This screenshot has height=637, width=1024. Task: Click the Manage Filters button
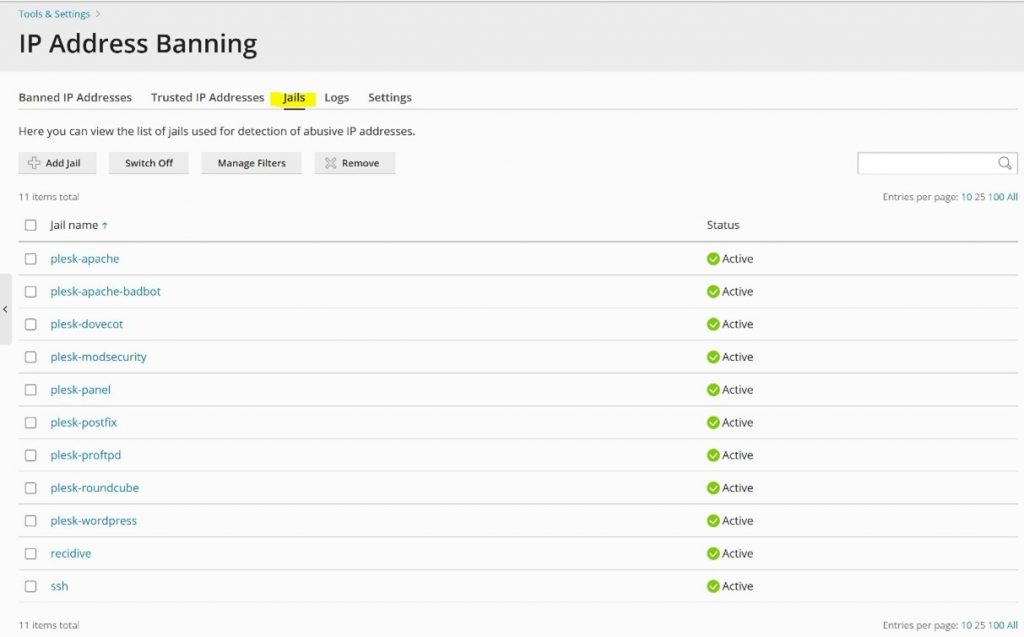click(251, 163)
